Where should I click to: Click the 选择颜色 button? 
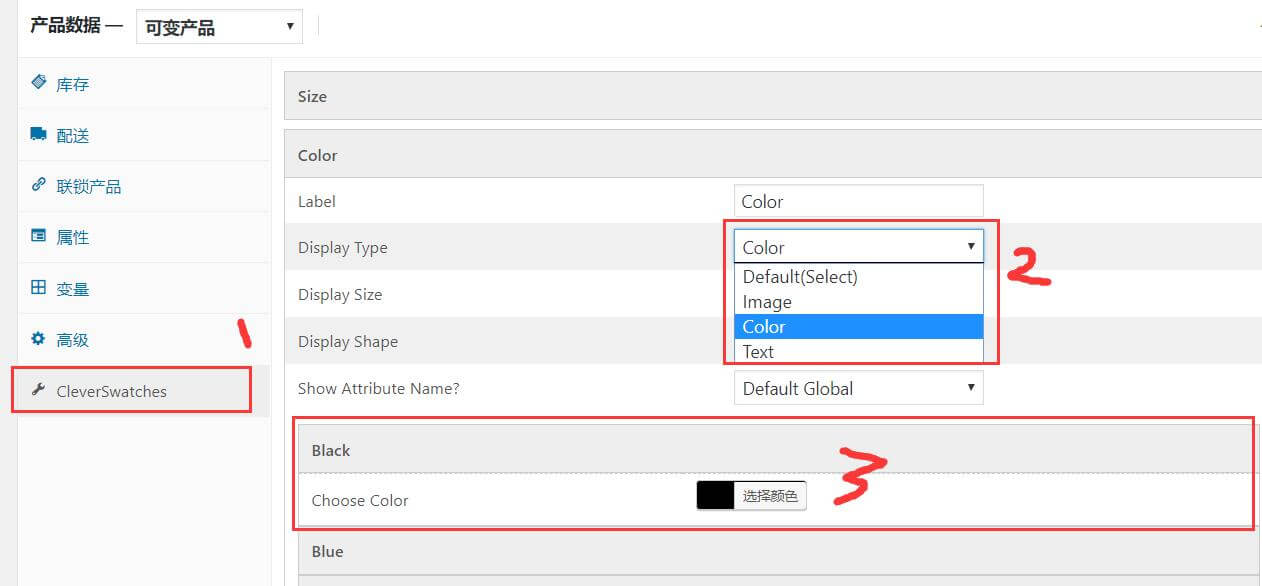(770, 496)
